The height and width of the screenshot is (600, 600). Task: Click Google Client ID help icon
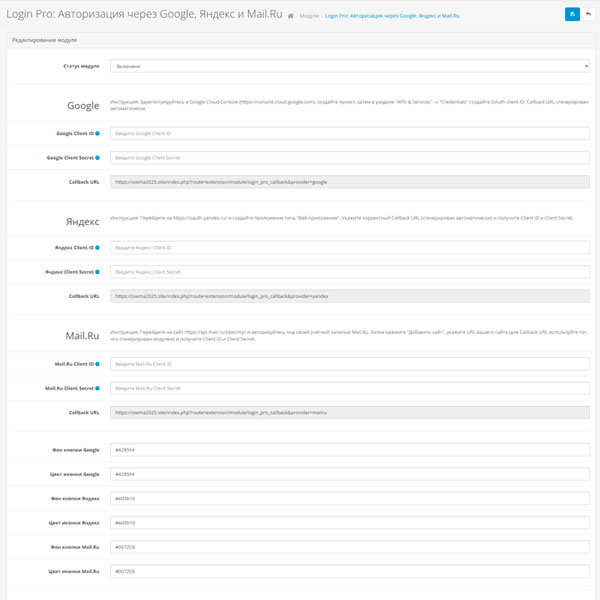(98, 134)
